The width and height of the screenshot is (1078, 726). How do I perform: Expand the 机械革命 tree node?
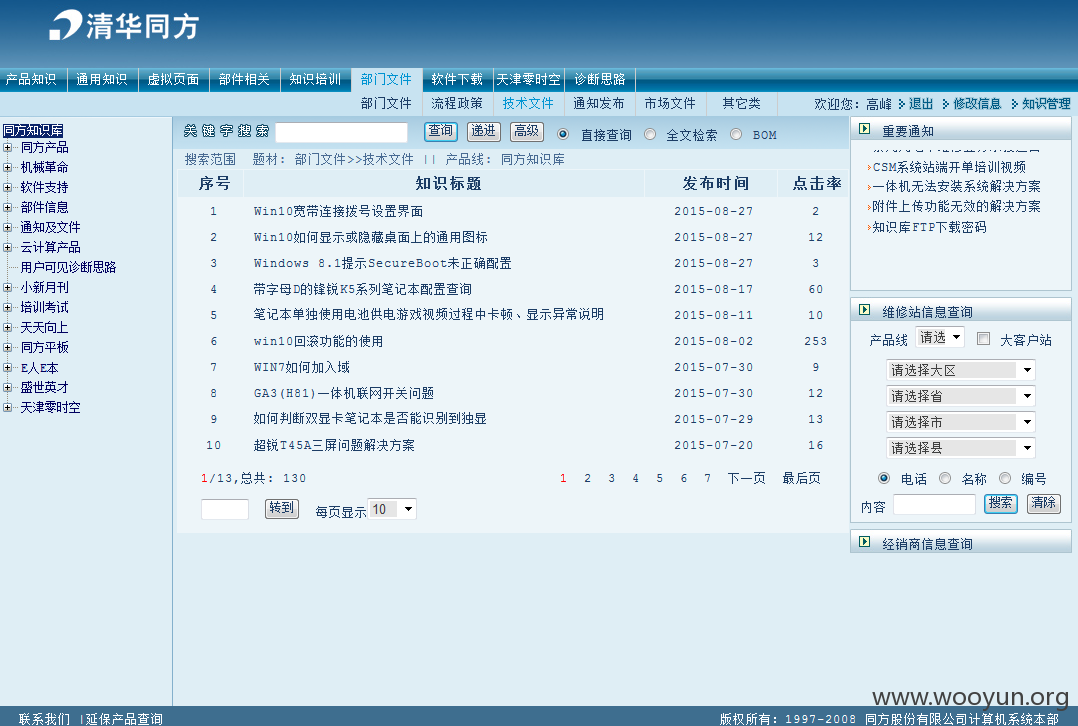pos(7,167)
